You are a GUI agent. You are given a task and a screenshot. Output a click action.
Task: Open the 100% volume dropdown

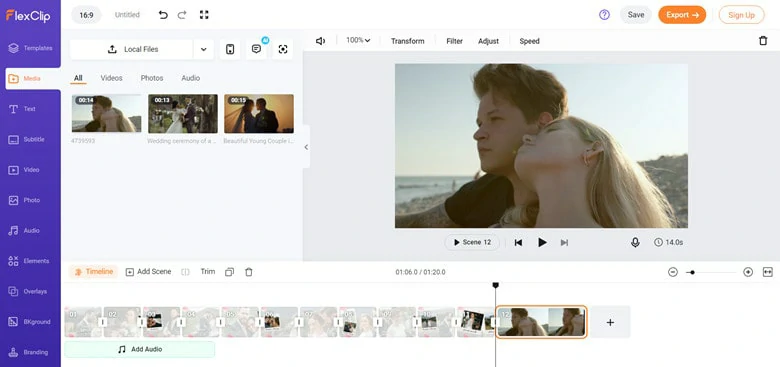[x=358, y=40]
